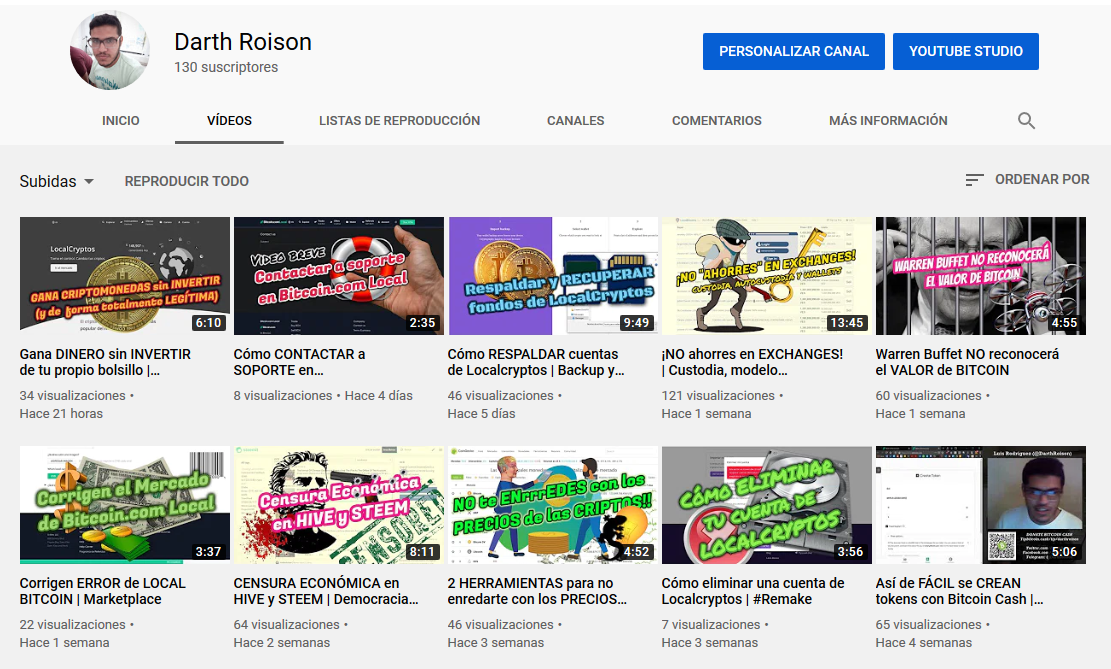
Task: Click the title 'Cómo eliminar una cuenta de Localcryptos'
Action: pyautogui.click(x=752, y=591)
